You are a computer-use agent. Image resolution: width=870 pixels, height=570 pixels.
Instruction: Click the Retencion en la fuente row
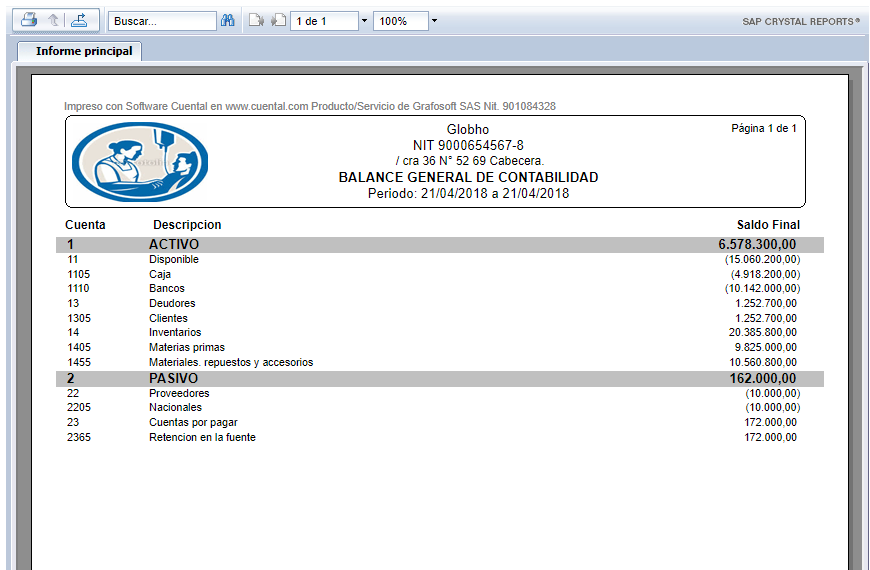202,437
